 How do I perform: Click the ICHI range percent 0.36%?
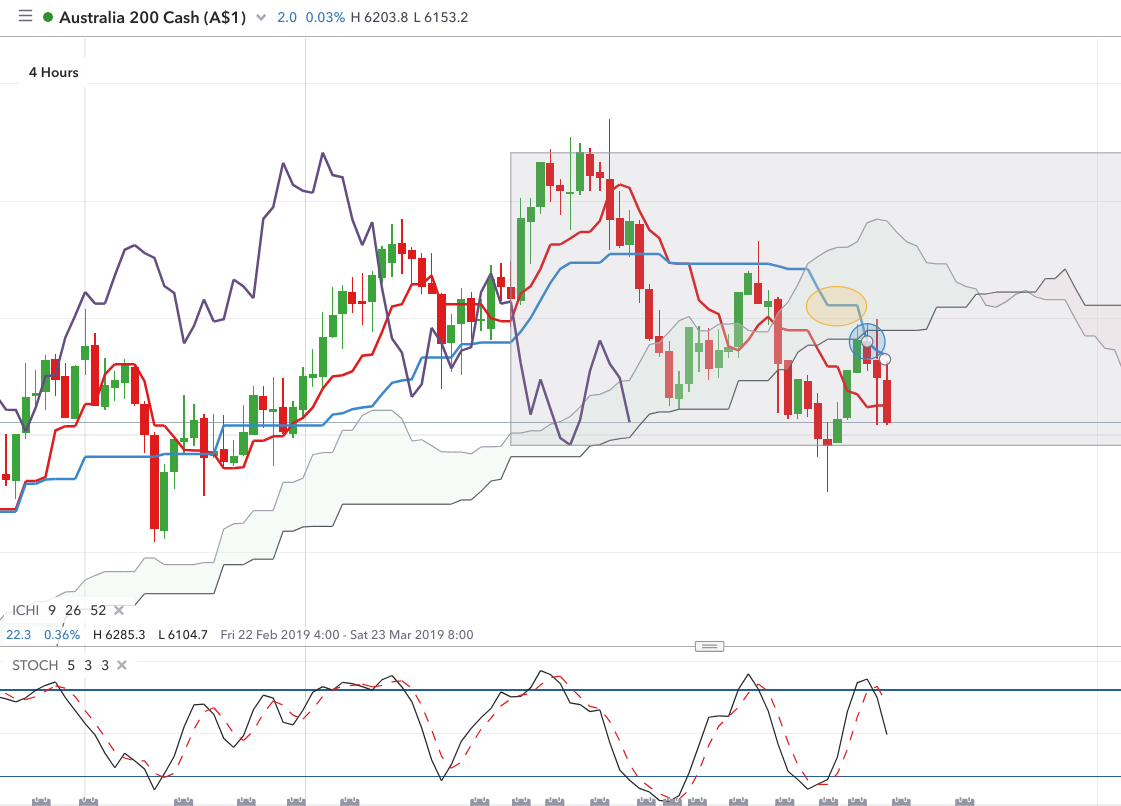pyautogui.click(x=62, y=634)
